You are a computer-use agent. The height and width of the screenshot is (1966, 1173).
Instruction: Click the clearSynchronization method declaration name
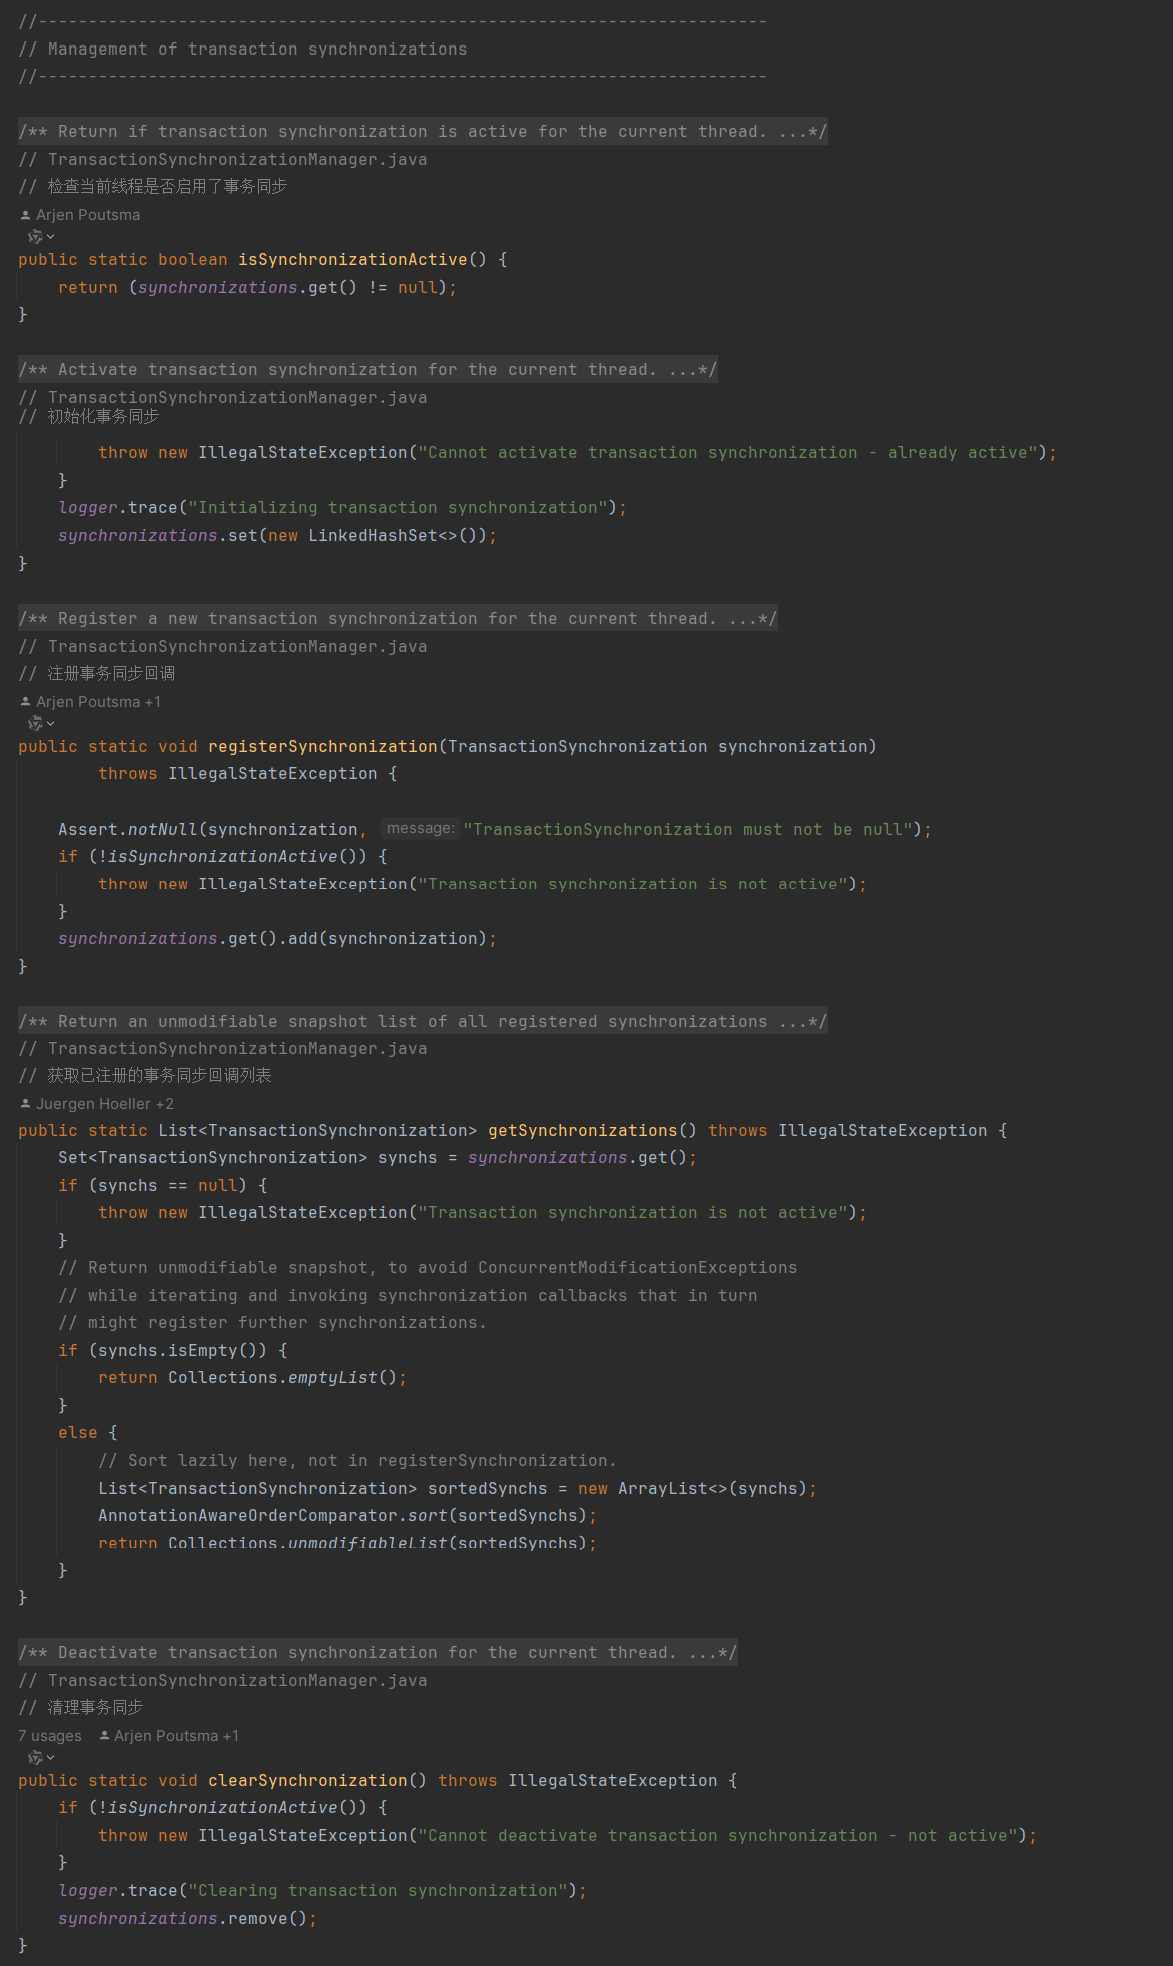coord(308,1781)
